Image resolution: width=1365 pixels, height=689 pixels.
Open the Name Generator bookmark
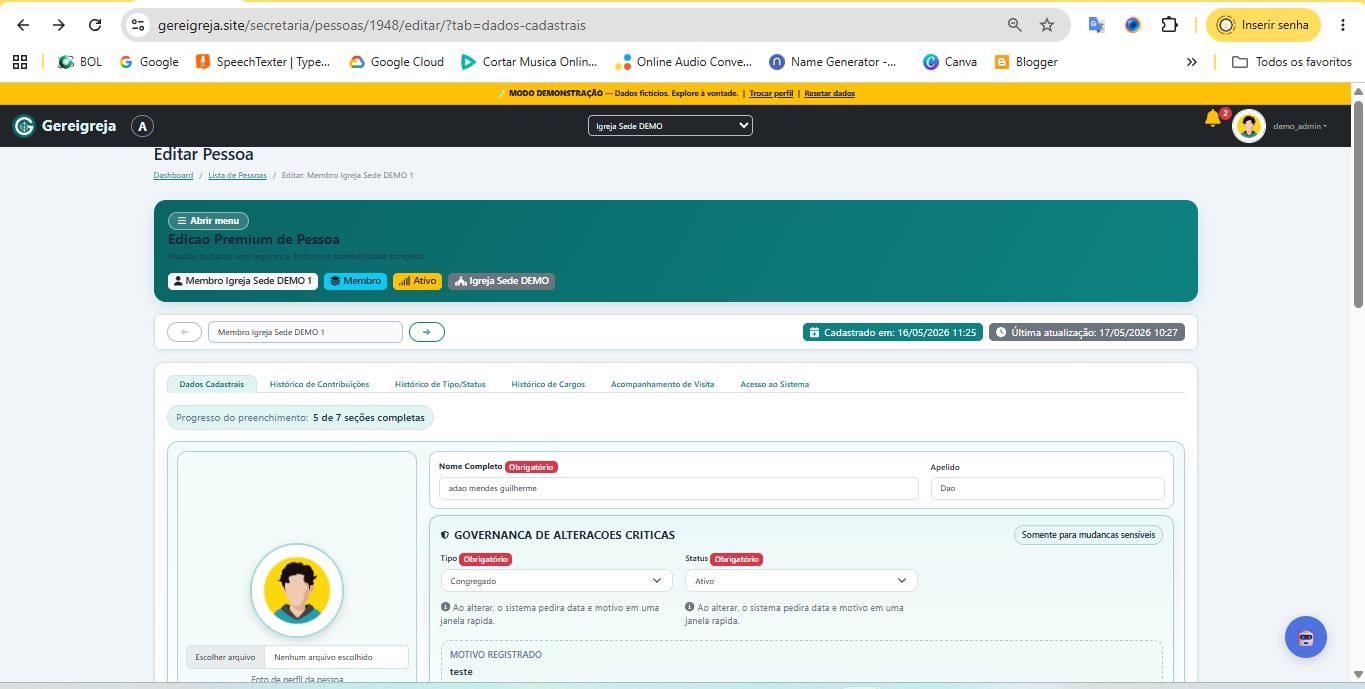tap(834, 62)
